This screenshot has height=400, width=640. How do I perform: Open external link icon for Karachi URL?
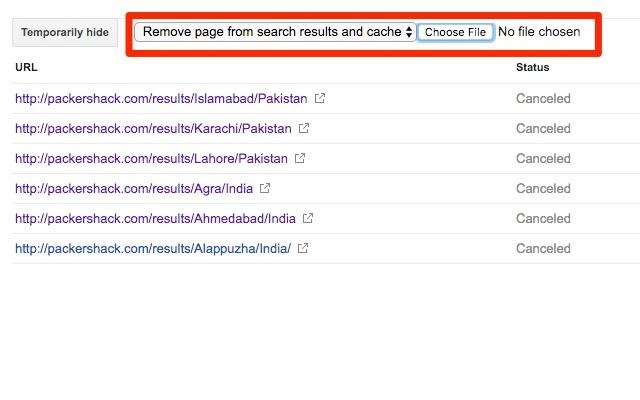pyautogui.click(x=304, y=129)
